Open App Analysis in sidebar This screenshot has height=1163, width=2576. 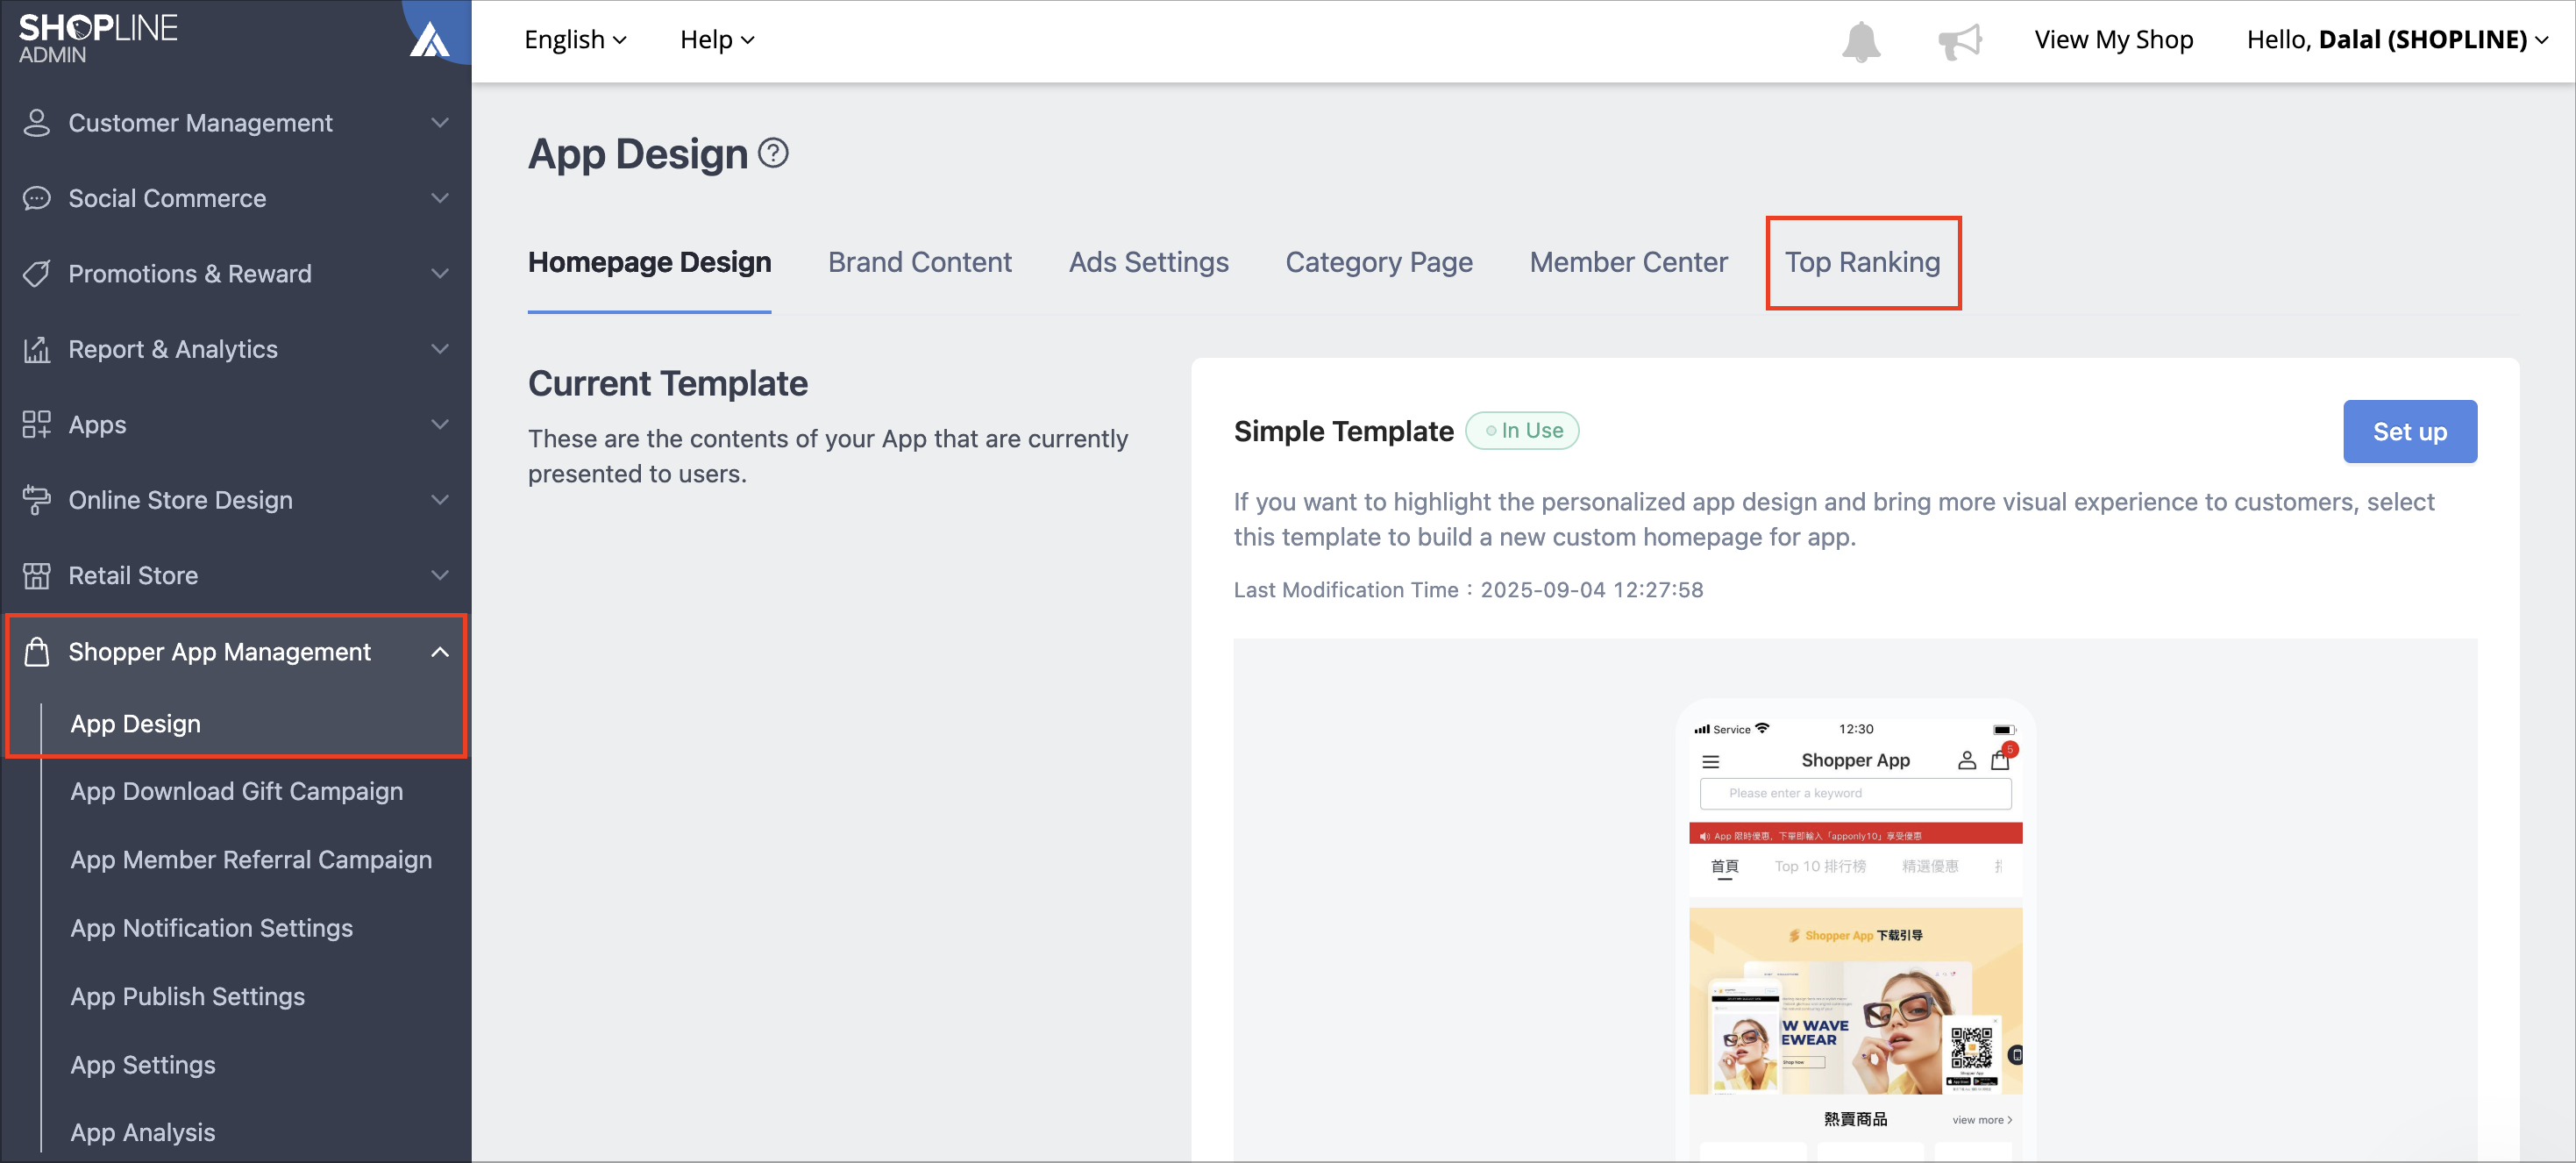coord(142,1132)
